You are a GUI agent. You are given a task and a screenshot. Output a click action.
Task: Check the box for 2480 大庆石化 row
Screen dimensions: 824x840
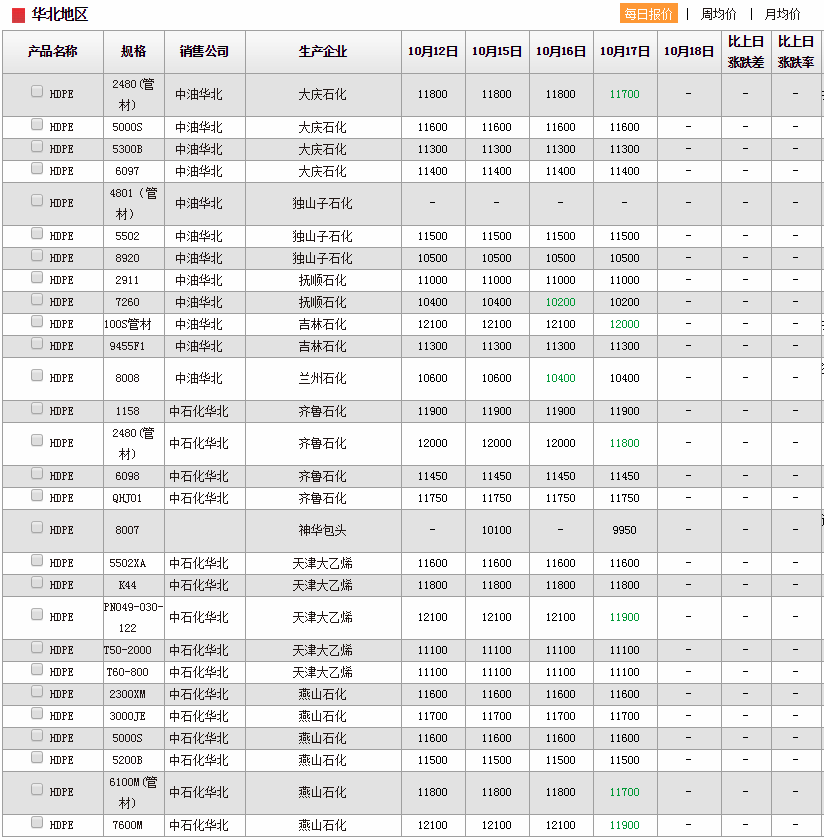tap(36, 91)
